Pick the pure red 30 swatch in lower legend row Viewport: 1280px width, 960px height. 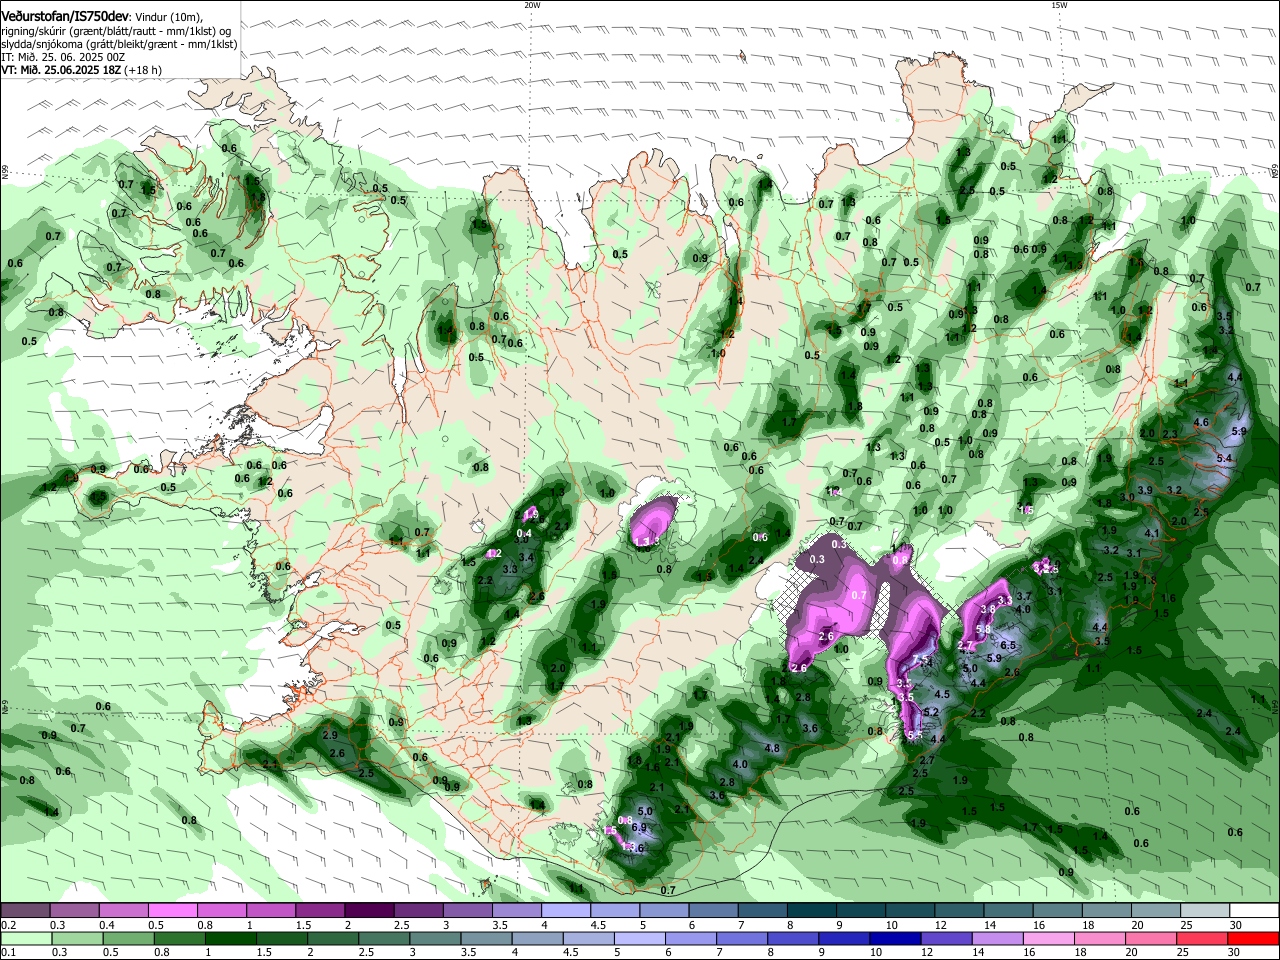(x=1252, y=939)
